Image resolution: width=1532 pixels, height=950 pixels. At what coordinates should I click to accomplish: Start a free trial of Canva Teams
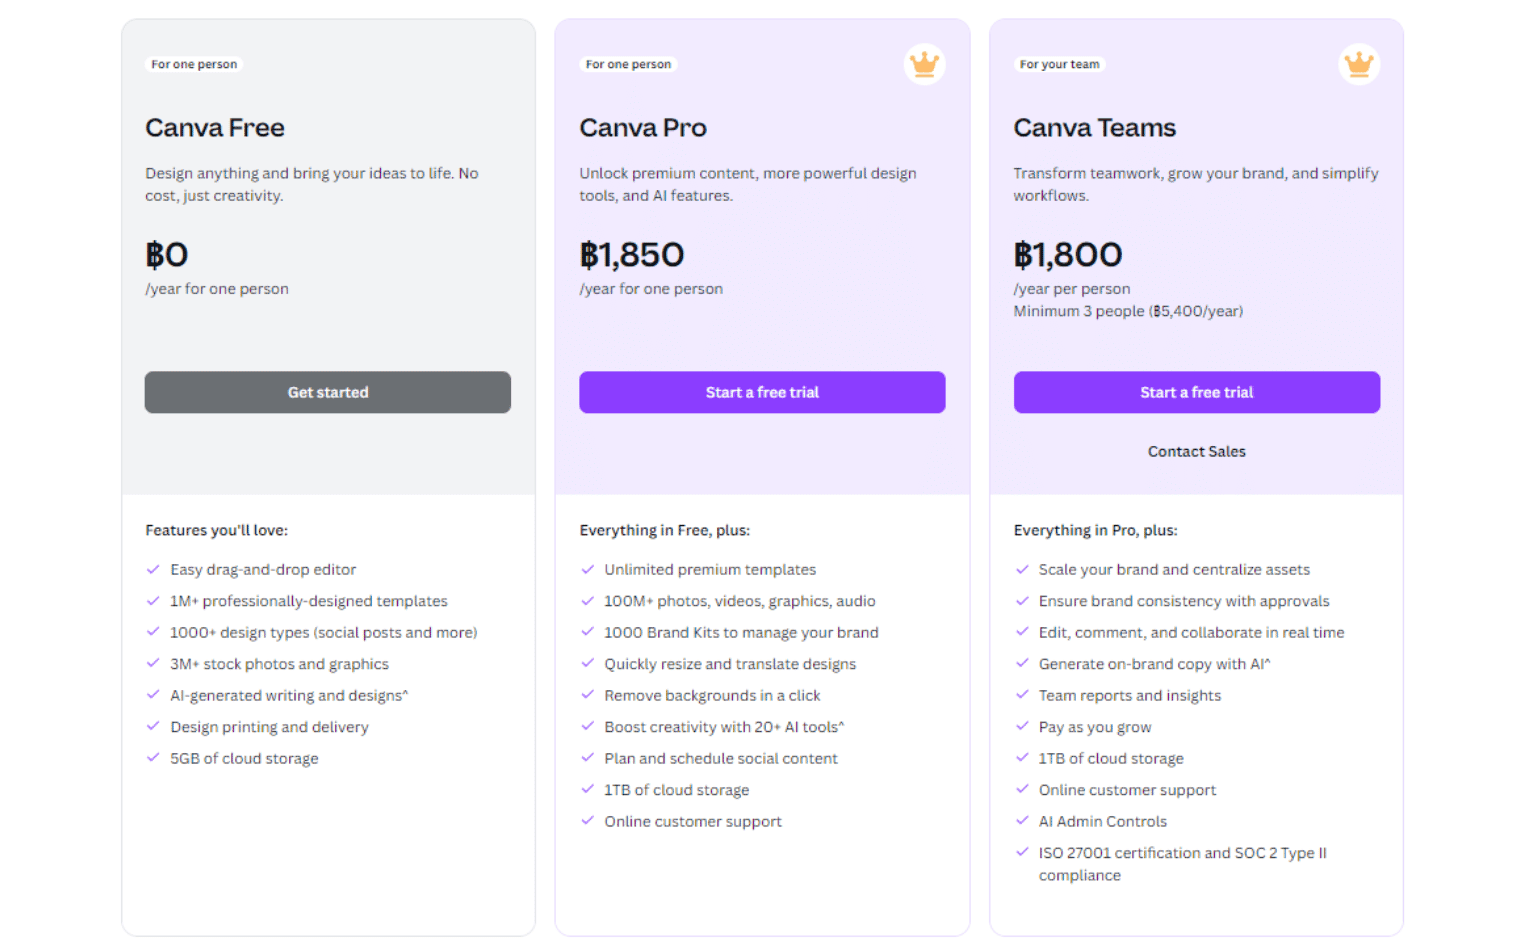click(x=1196, y=392)
